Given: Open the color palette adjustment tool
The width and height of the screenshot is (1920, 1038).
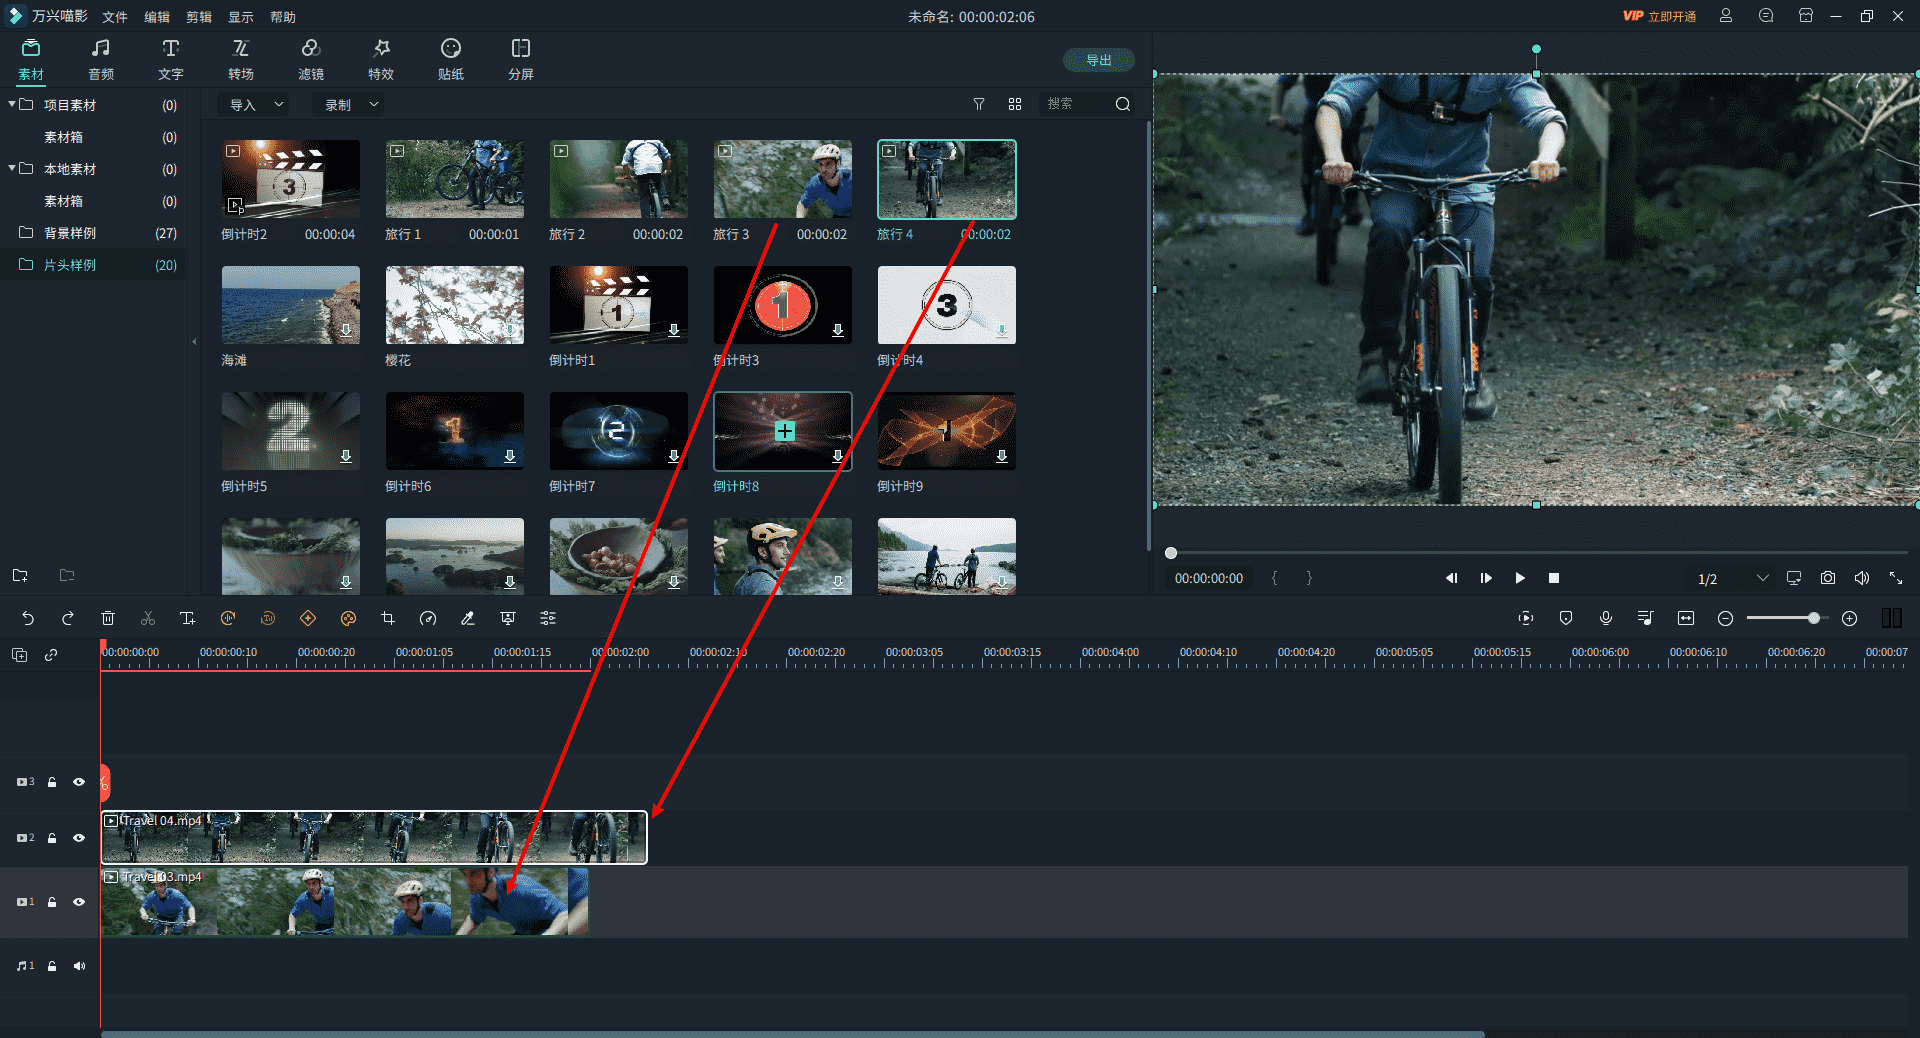Looking at the screenshot, I should [x=348, y=619].
